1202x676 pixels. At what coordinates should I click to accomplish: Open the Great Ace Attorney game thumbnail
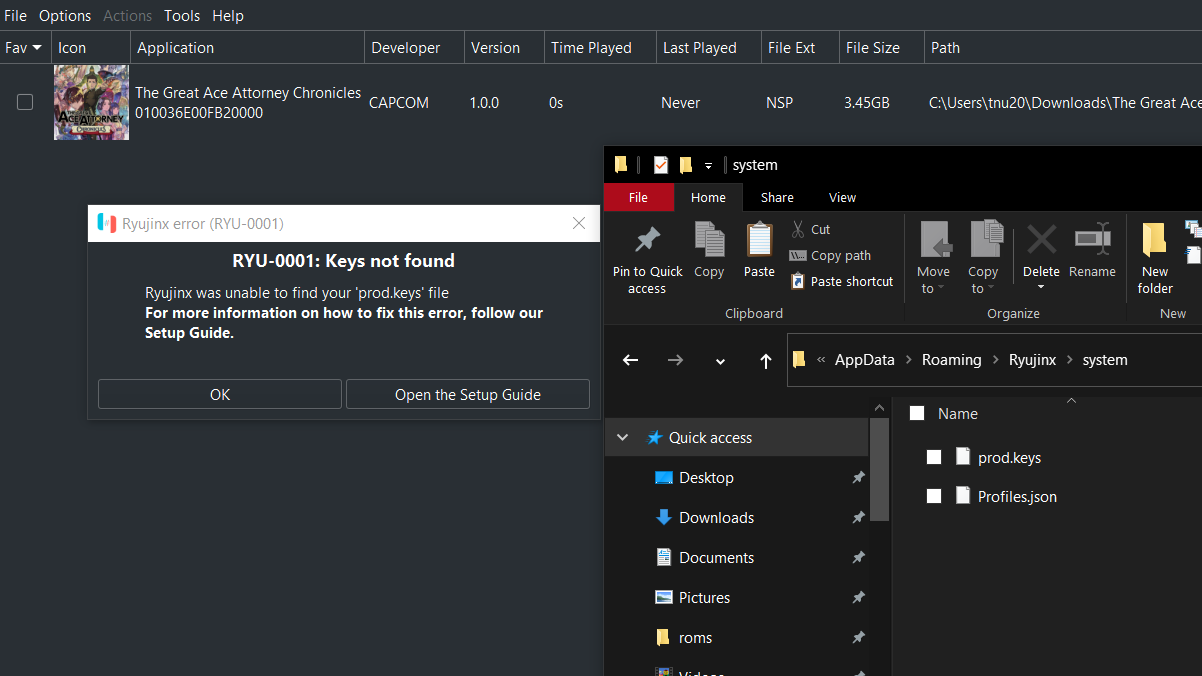point(91,102)
